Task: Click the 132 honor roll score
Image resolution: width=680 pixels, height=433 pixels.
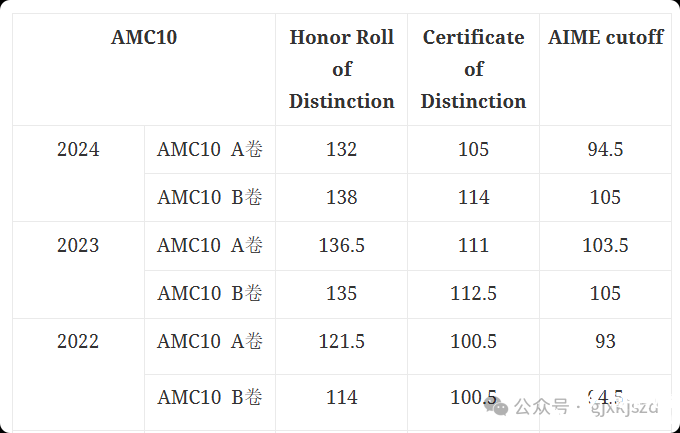Action: (342, 150)
